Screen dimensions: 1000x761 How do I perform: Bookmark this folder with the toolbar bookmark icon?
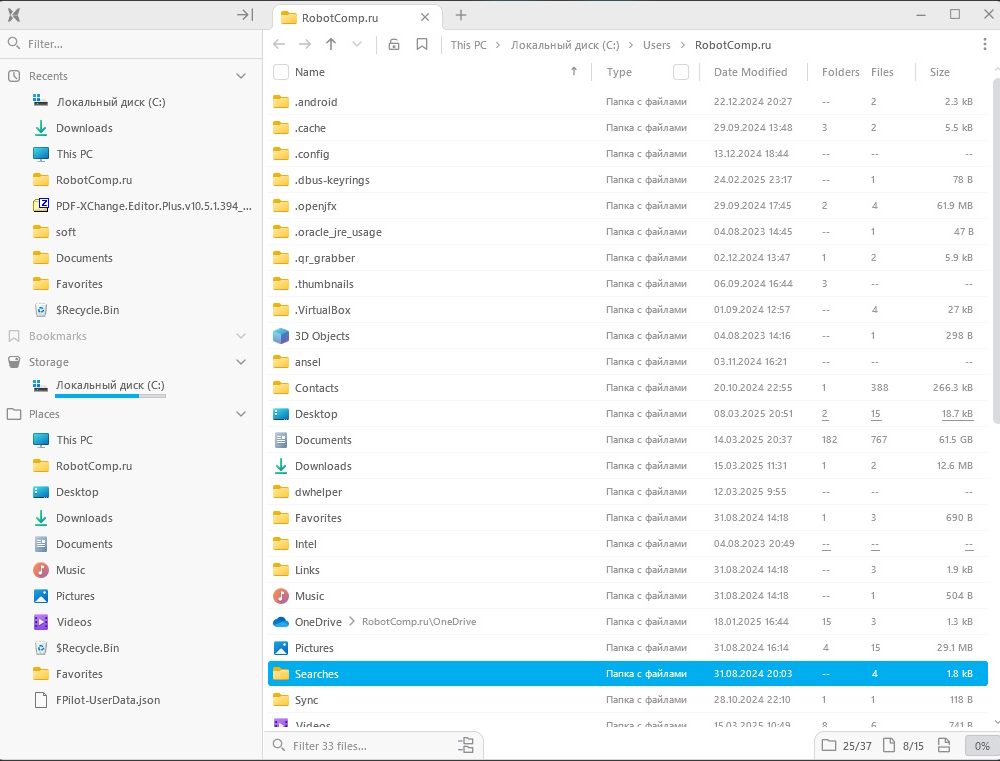(422, 44)
